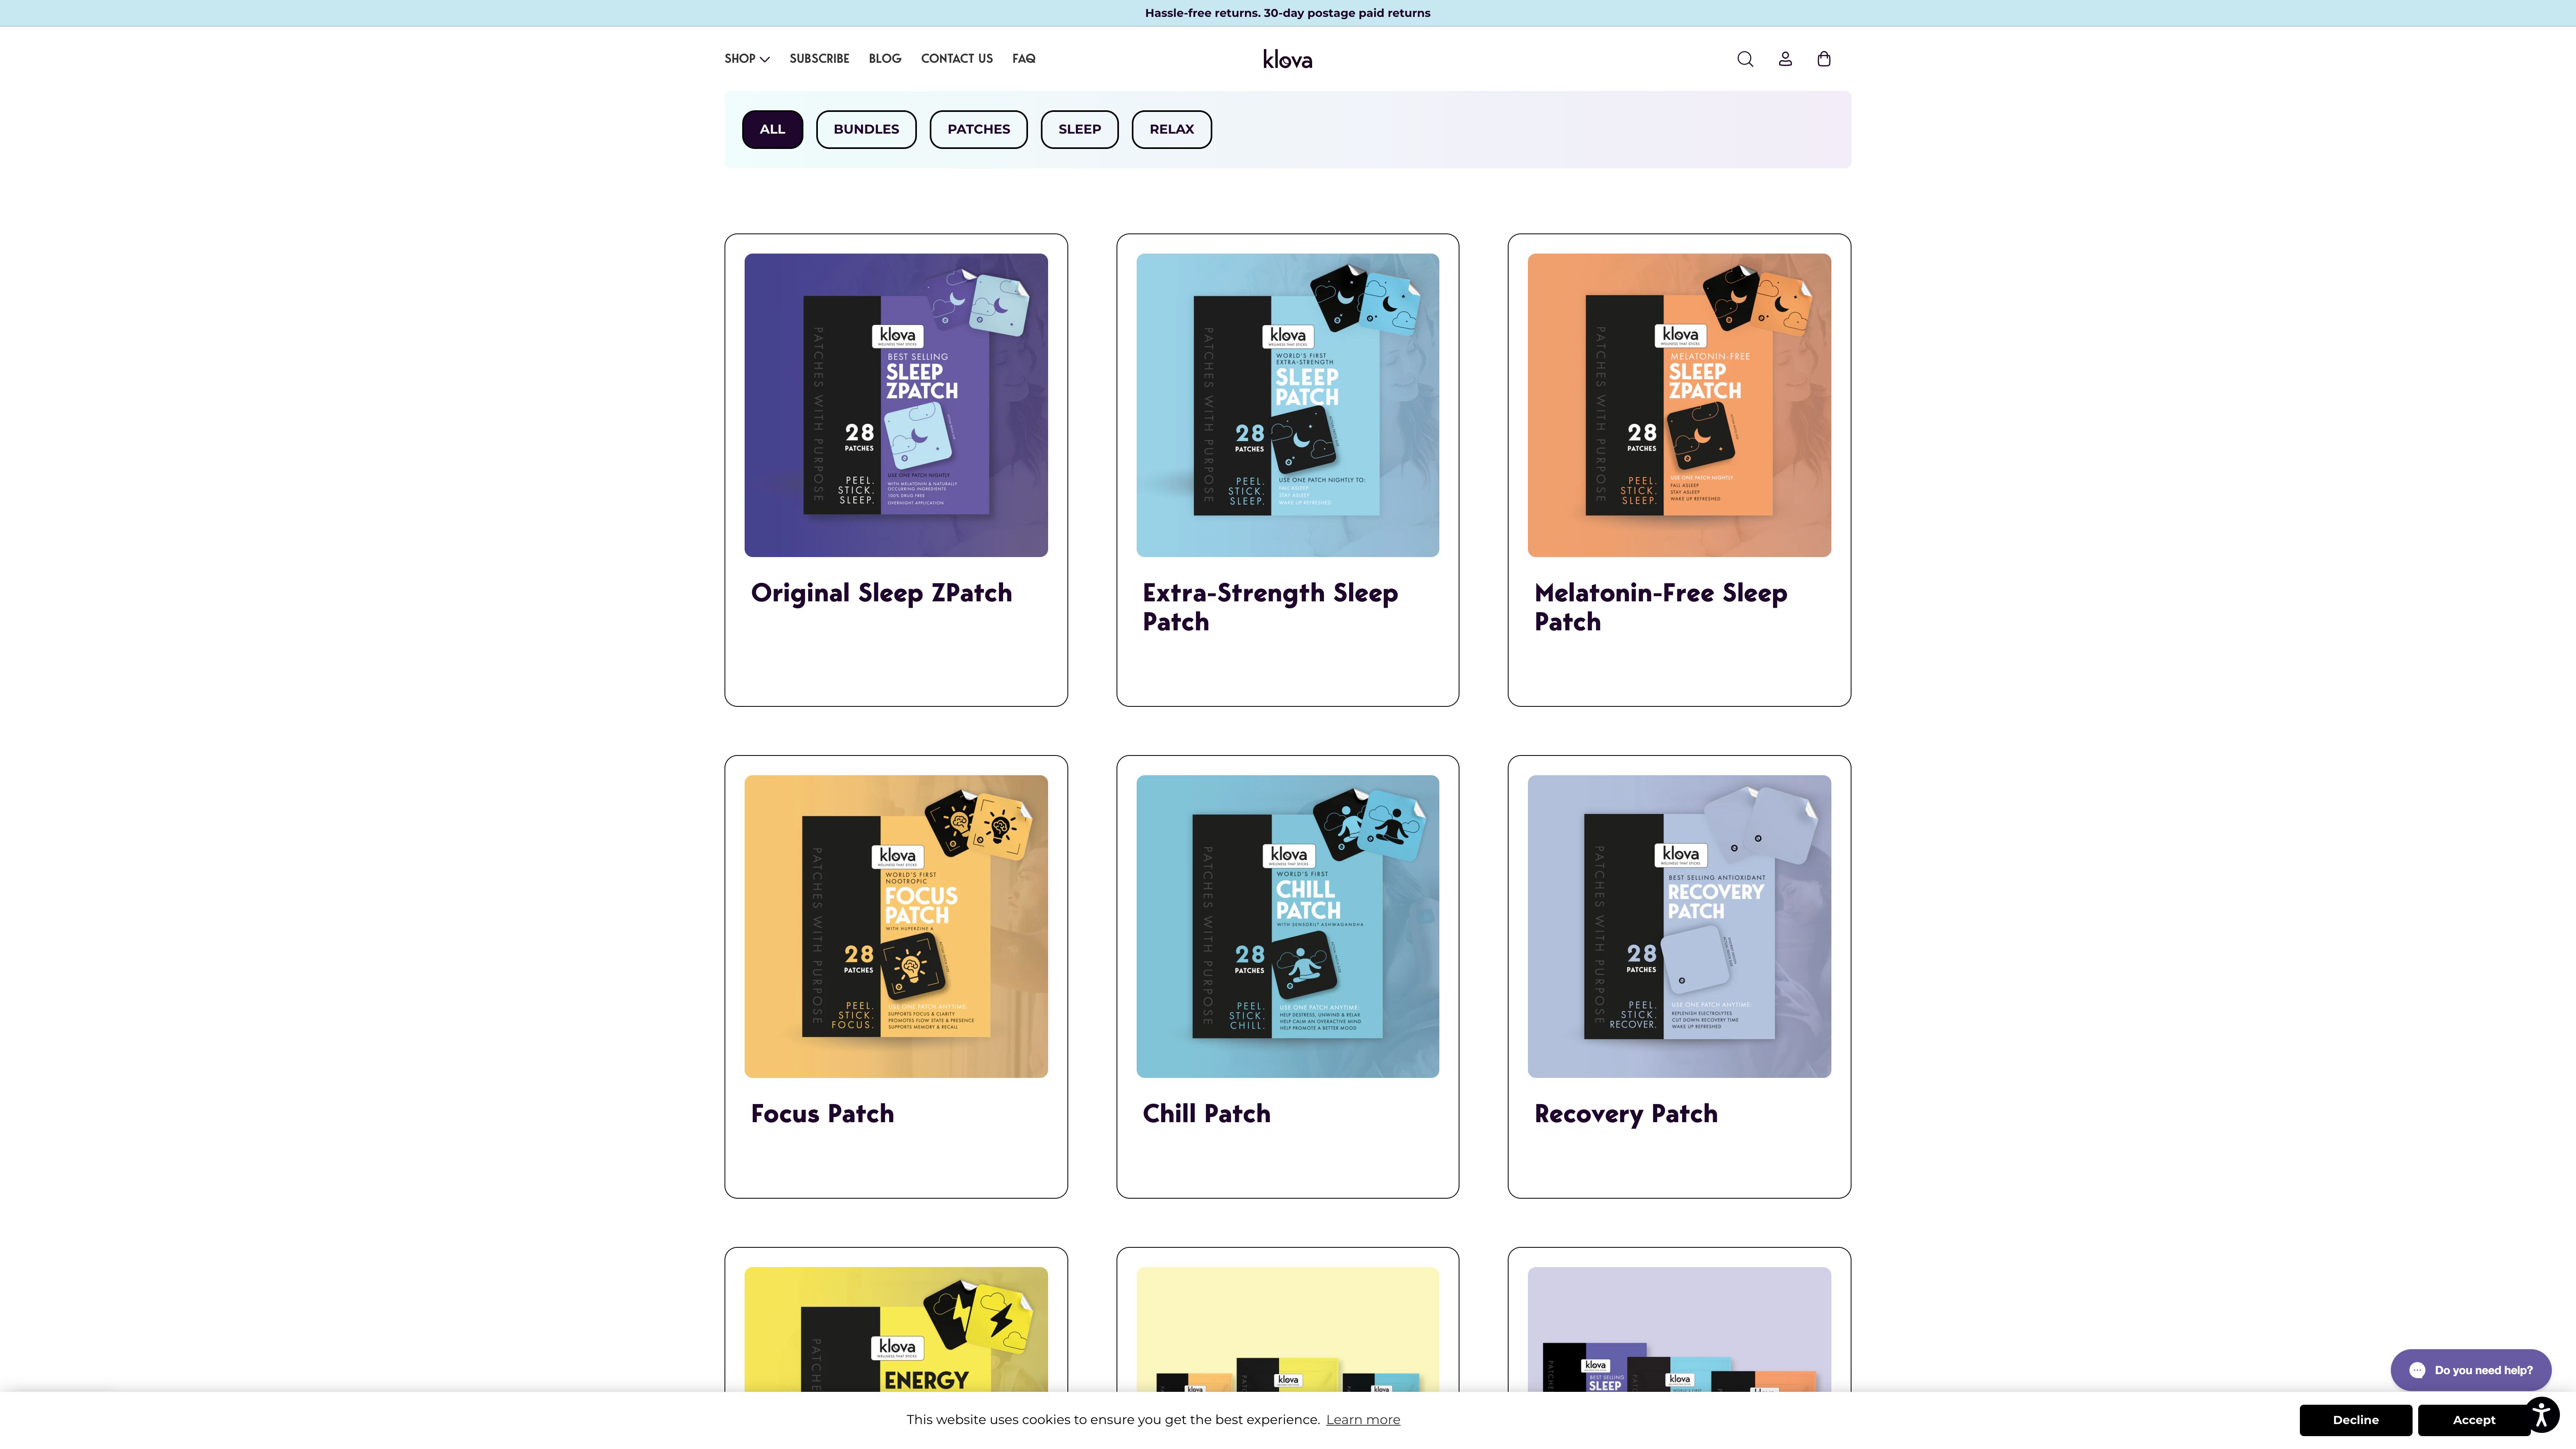Image resolution: width=2576 pixels, height=1449 pixels.
Task: Open the FAQ menu item
Action: [1023, 58]
